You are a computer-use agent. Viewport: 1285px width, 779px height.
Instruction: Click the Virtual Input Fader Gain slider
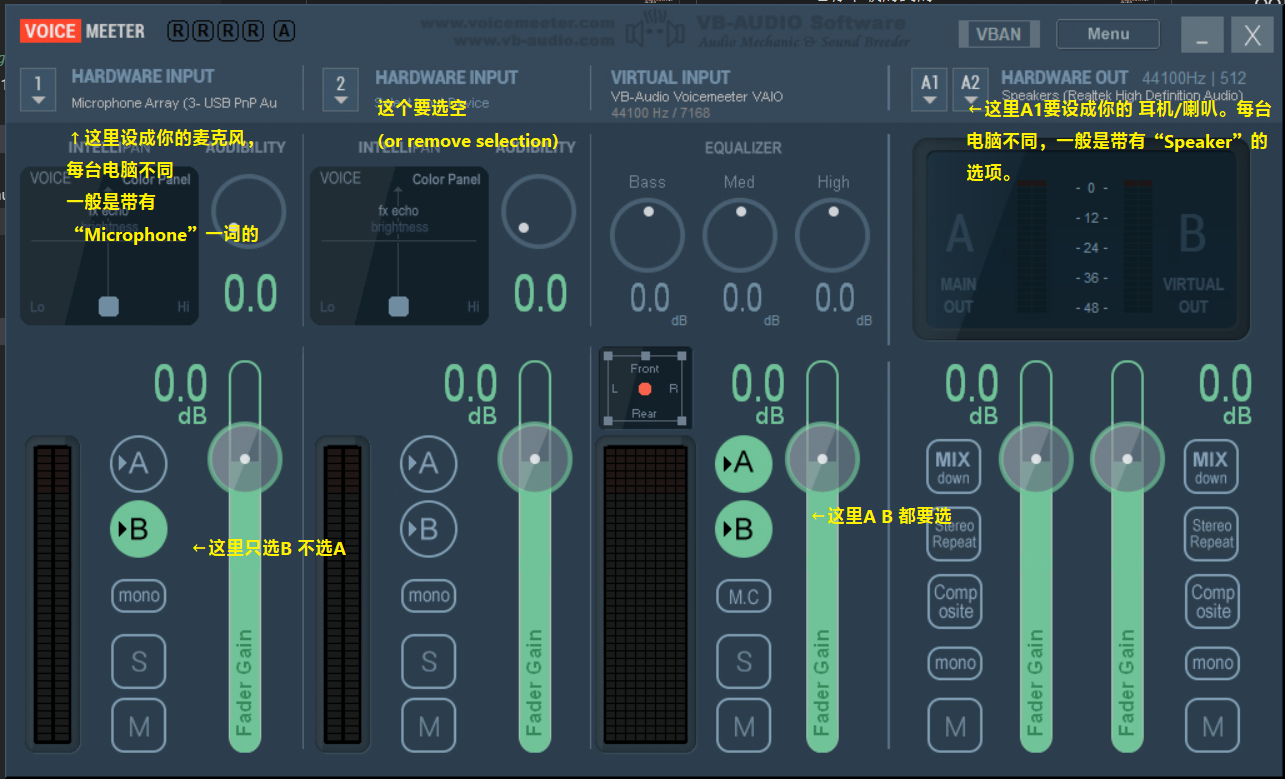point(823,557)
